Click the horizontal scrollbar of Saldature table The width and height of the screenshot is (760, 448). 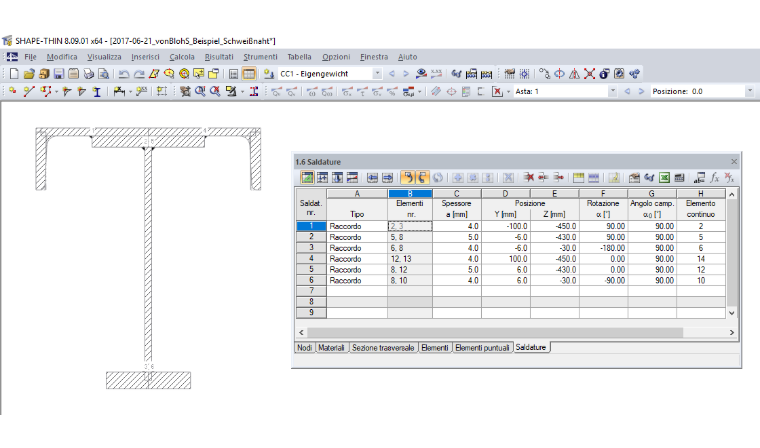495,332
